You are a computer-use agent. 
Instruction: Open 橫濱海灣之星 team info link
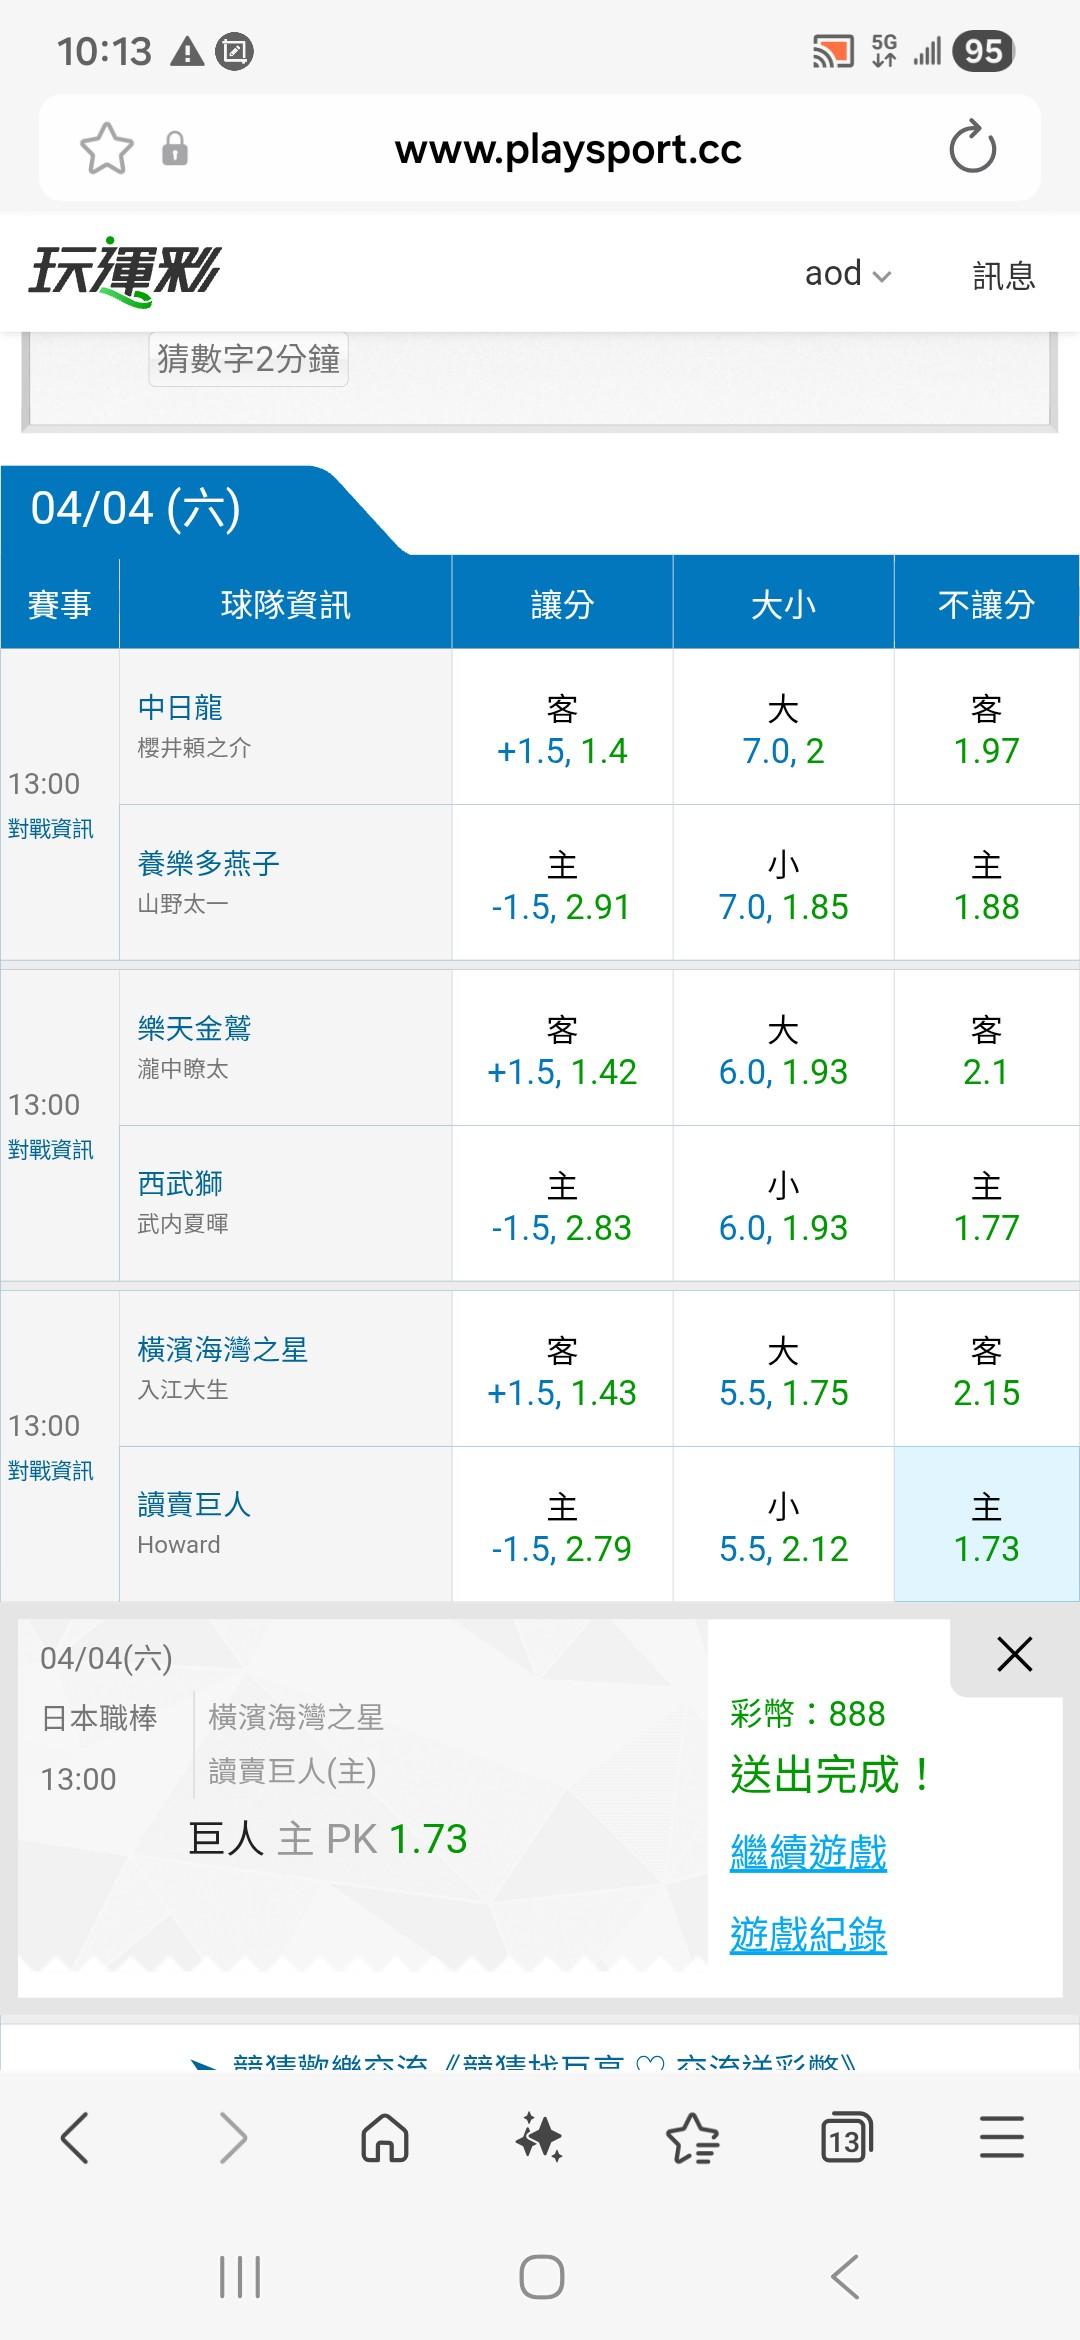click(x=222, y=1350)
